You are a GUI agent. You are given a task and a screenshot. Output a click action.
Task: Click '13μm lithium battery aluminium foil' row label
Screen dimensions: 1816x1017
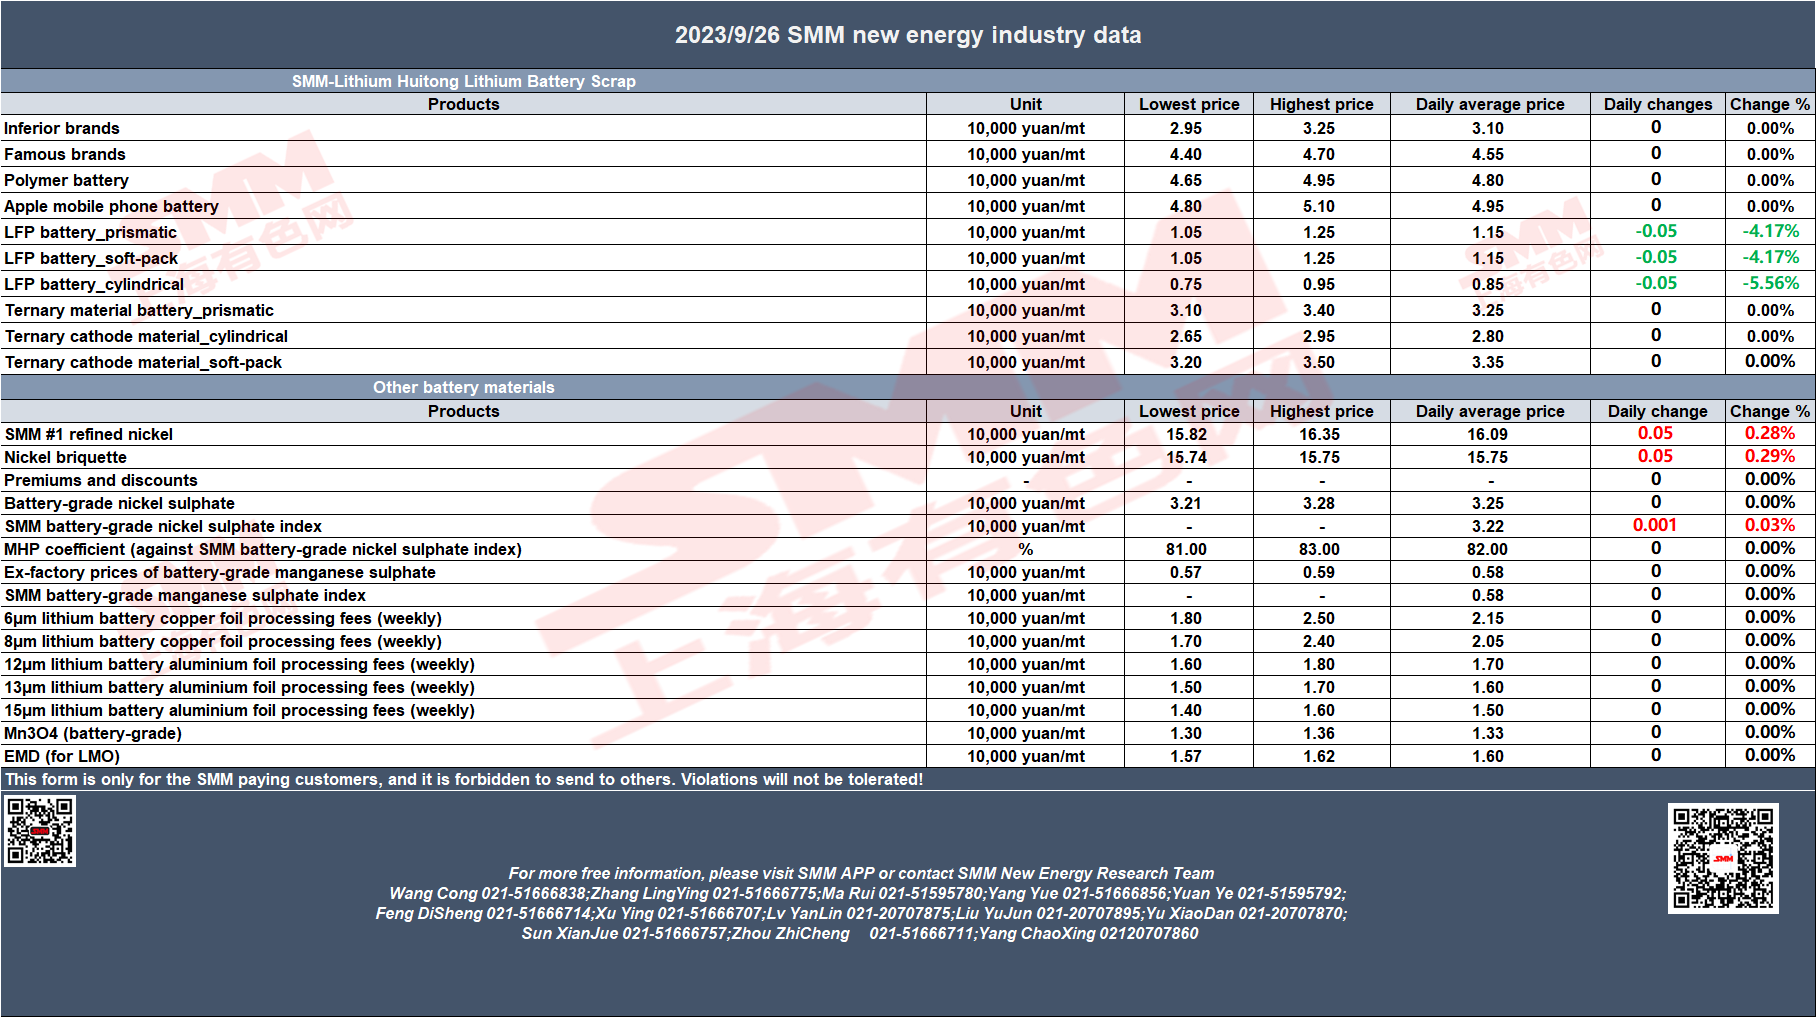[x=239, y=687]
